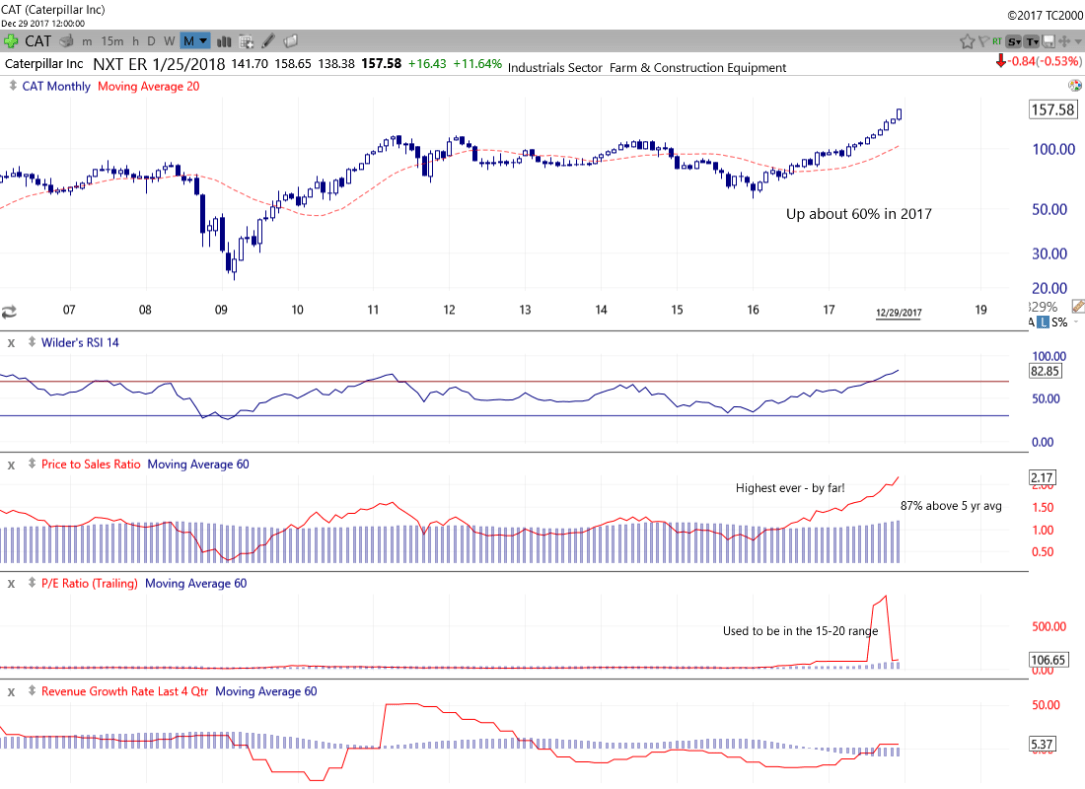Flag the CAT symbol with flag icon
The image size is (1085, 789).
coord(983,41)
